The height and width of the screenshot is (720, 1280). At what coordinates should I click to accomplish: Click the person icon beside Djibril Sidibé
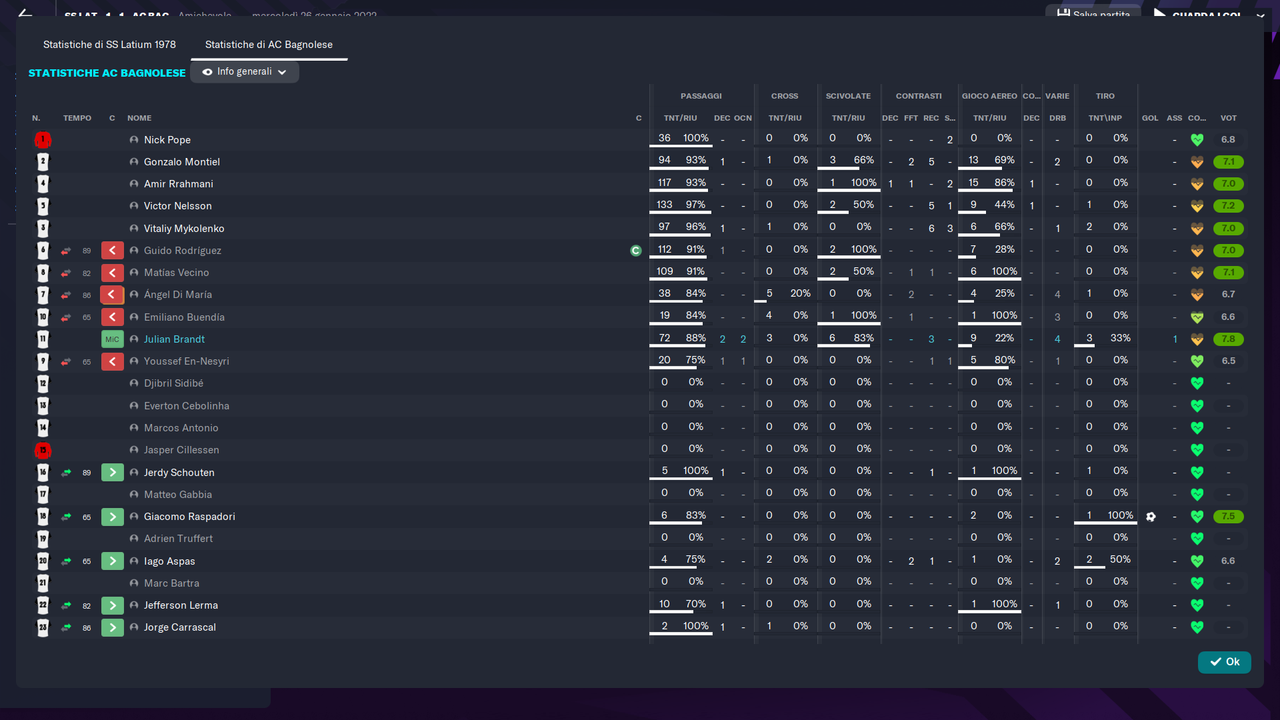click(x=134, y=383)
